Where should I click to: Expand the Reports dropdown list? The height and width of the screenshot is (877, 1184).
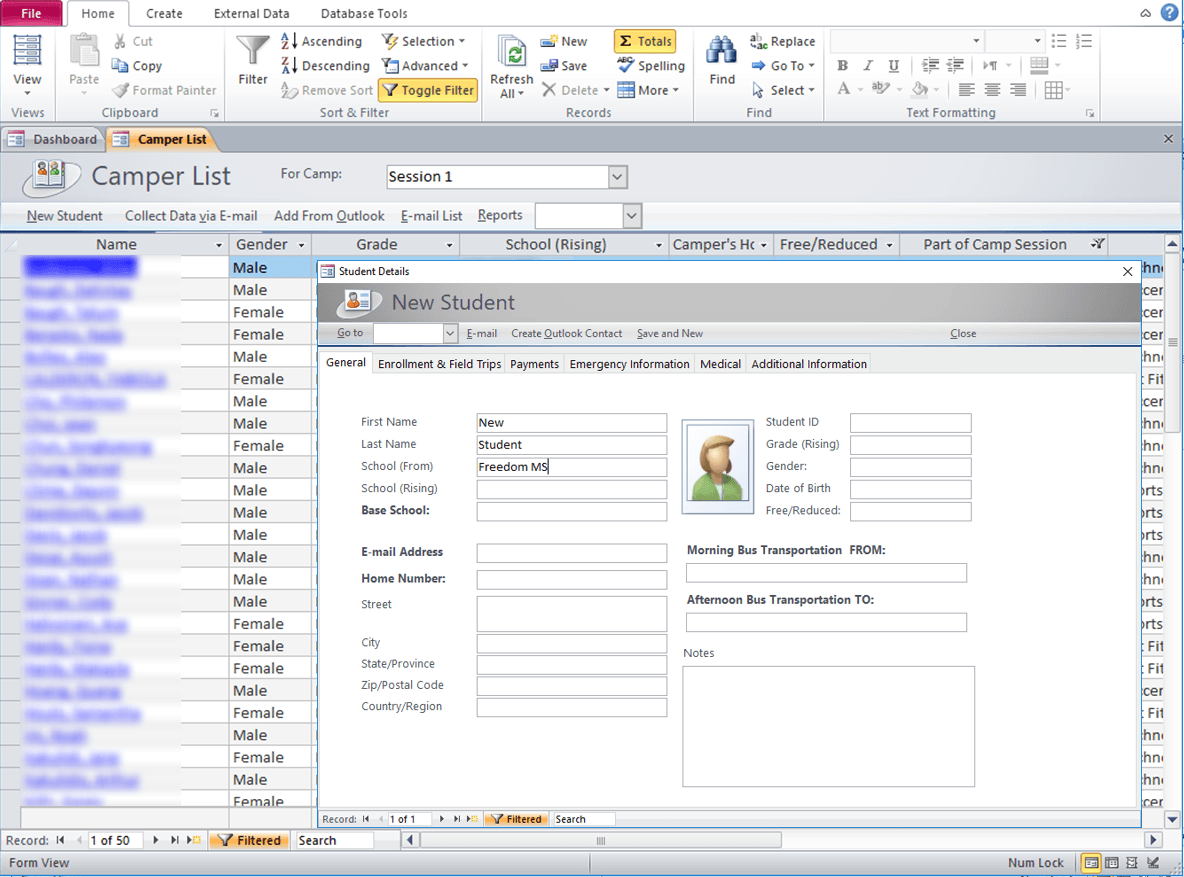pyautogui.click(x=631, y=216)
